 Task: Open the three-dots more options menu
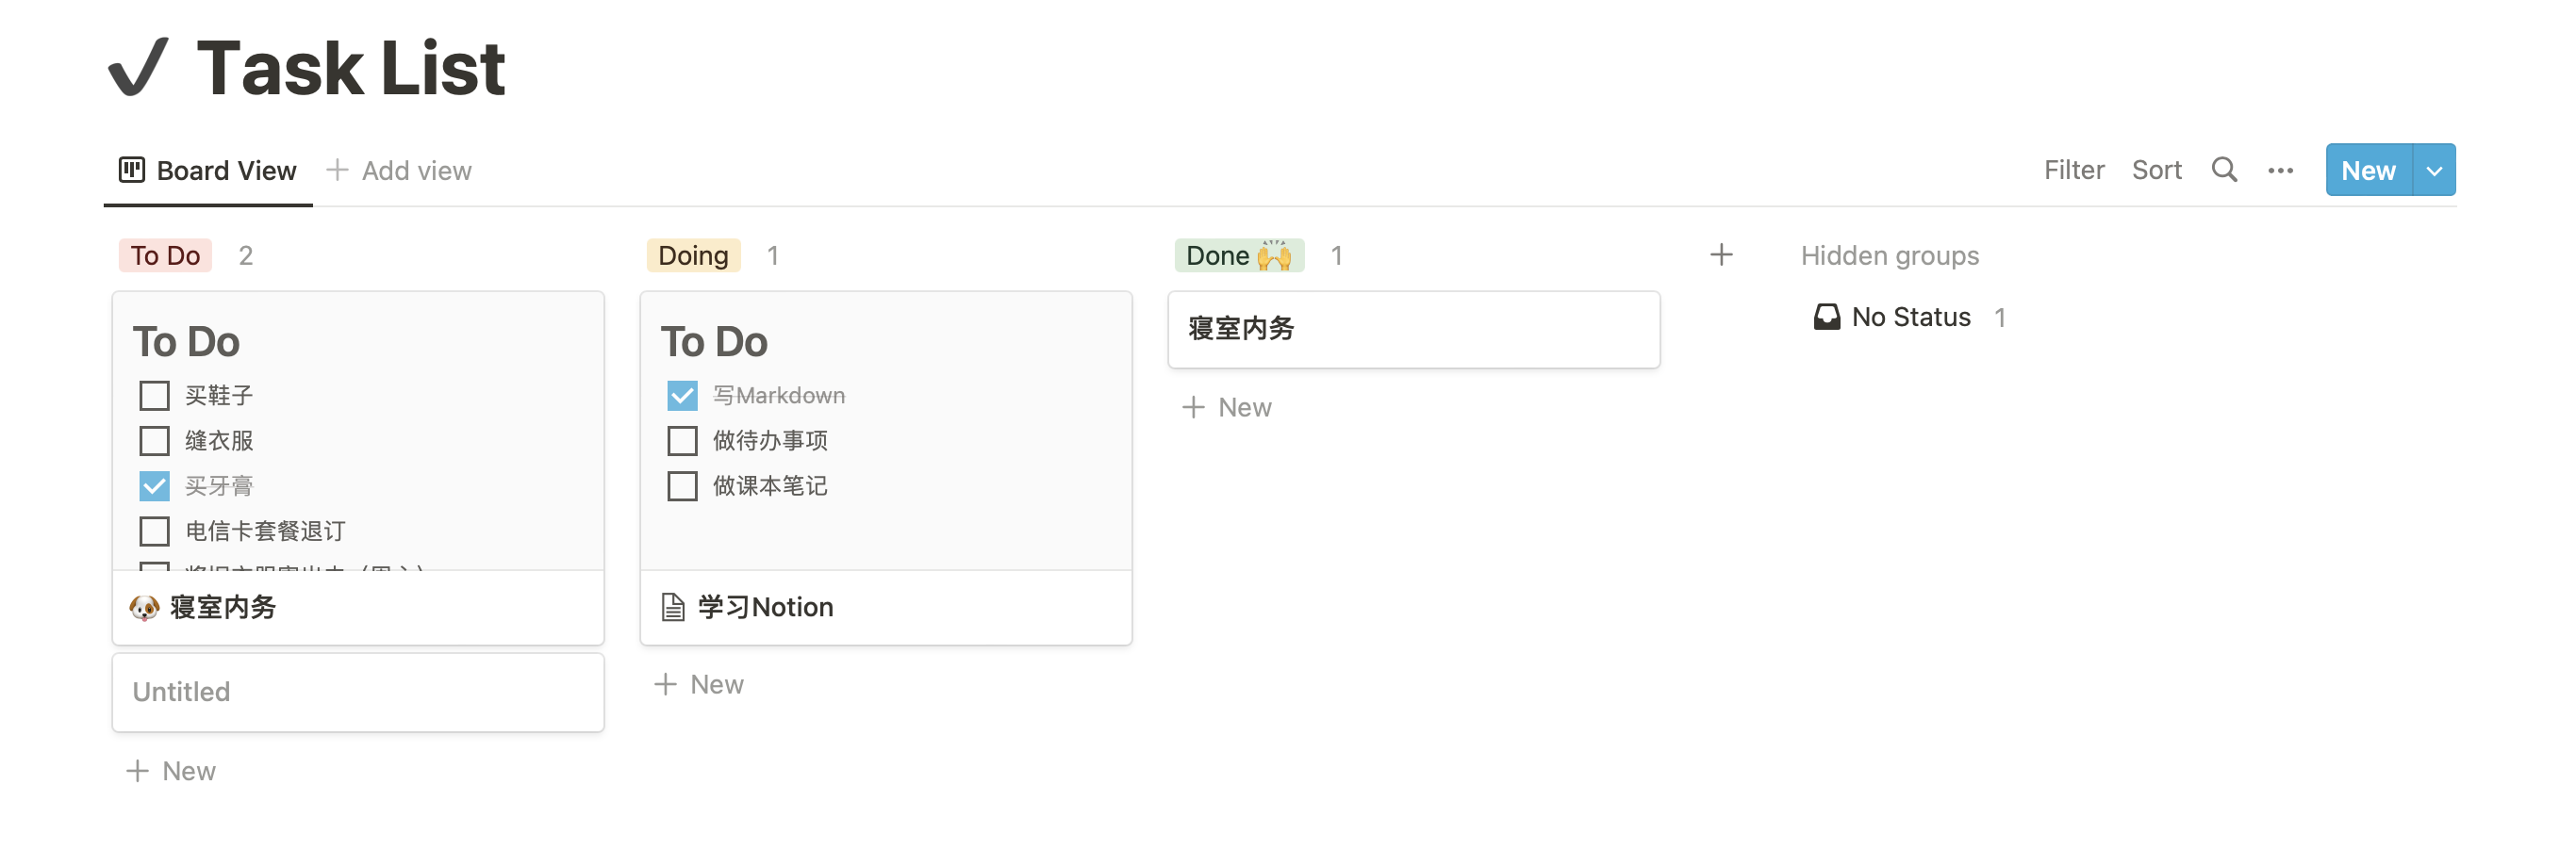click(x=2280, y=171)
